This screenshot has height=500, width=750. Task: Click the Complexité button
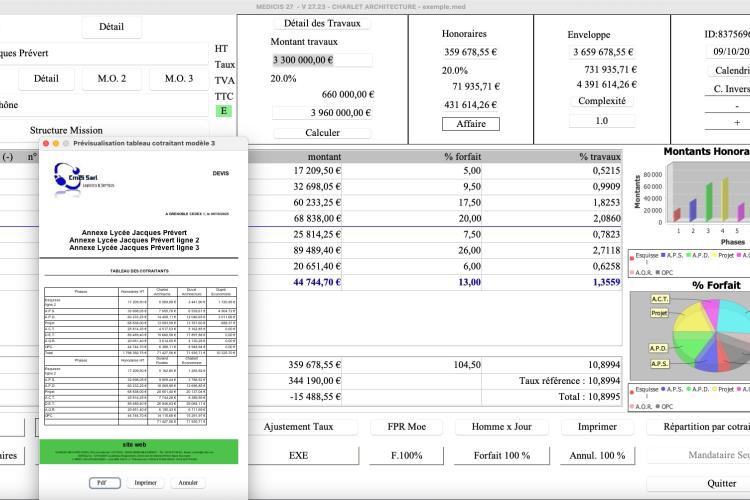602,101
